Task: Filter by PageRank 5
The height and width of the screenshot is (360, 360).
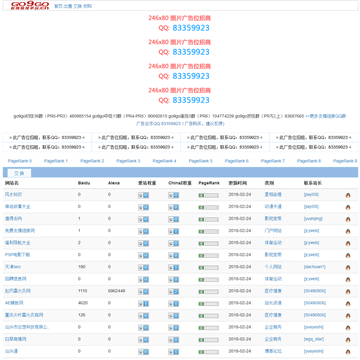Action: click(x=201, y=161)
